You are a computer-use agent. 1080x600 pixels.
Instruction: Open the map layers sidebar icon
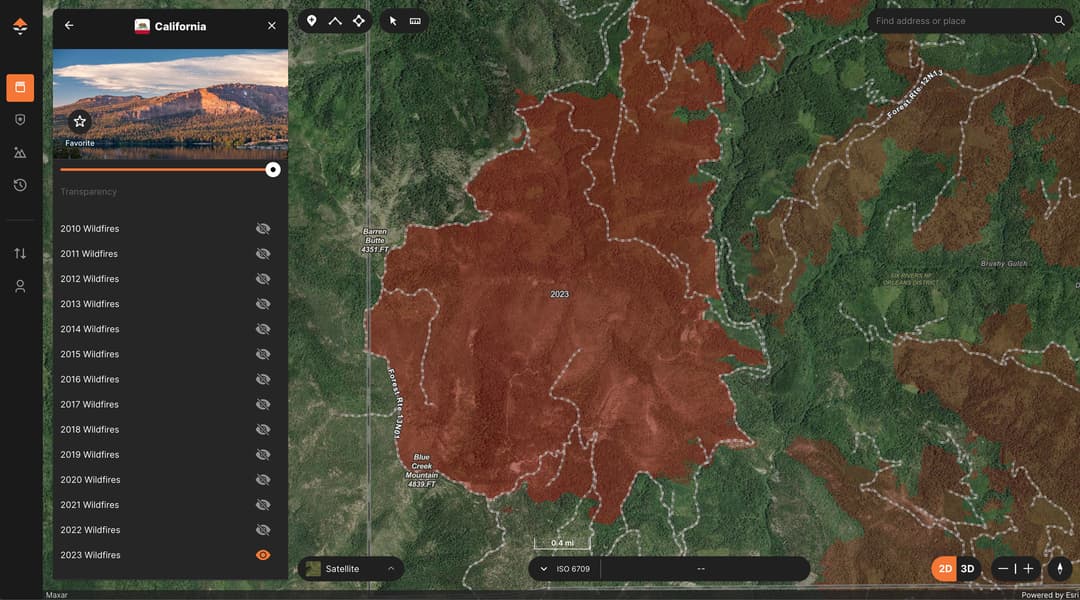click(x=20, y=87)
